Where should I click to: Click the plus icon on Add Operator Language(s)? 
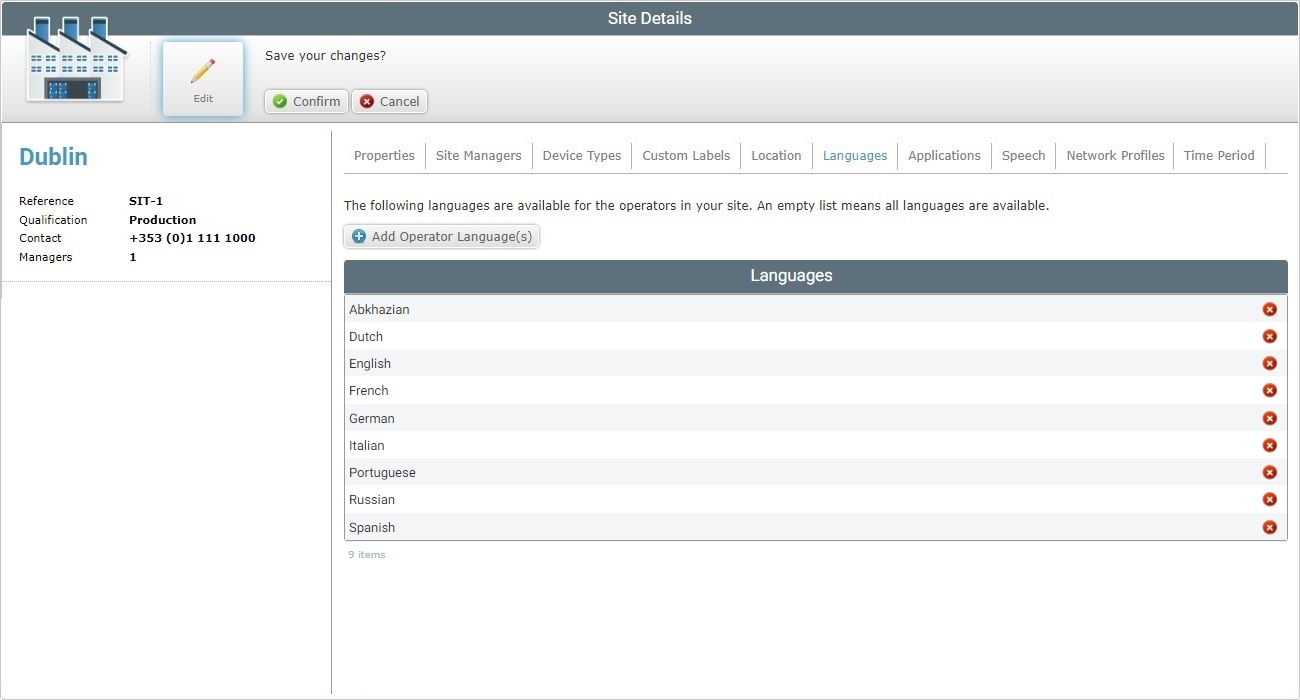click(x=358, y=236)
